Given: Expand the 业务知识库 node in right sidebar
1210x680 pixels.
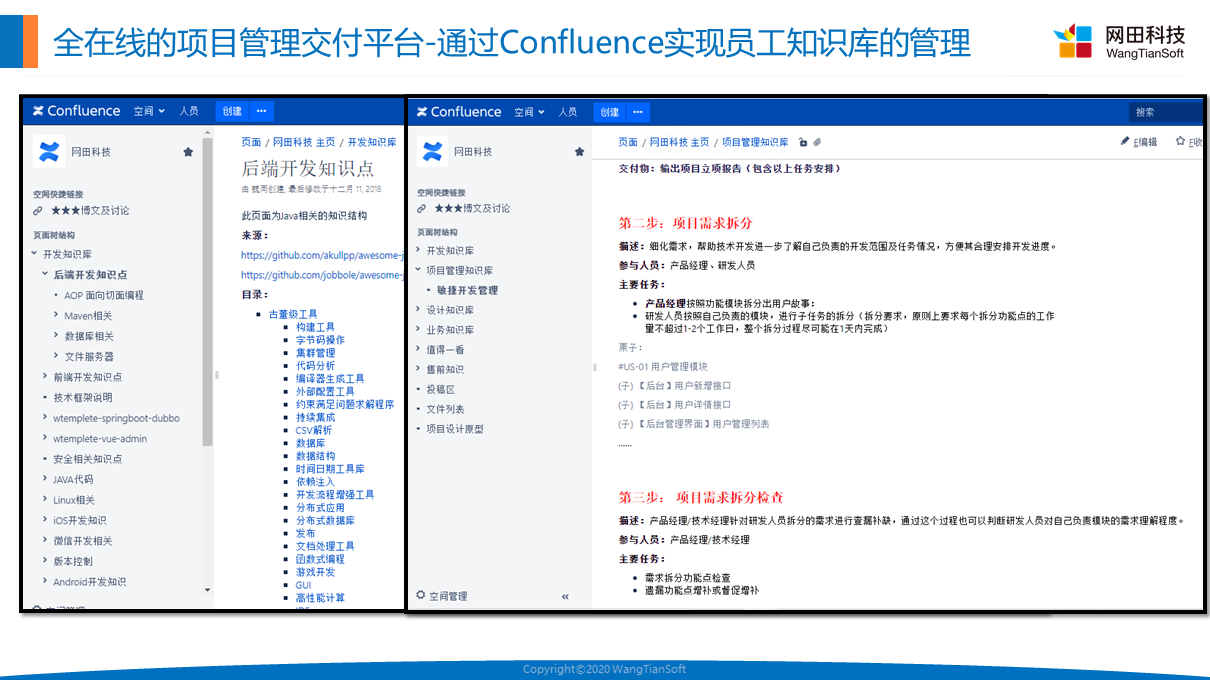Looking at the screenshot, I should point(419,329).
